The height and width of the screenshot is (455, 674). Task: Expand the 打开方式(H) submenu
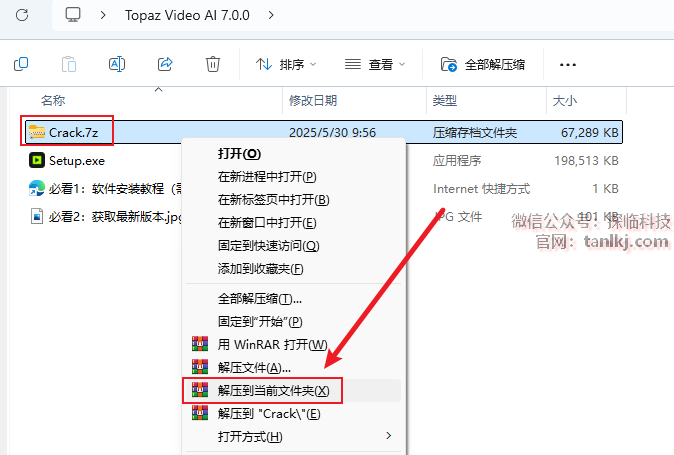pyautogui.click(x=293, y=437)
